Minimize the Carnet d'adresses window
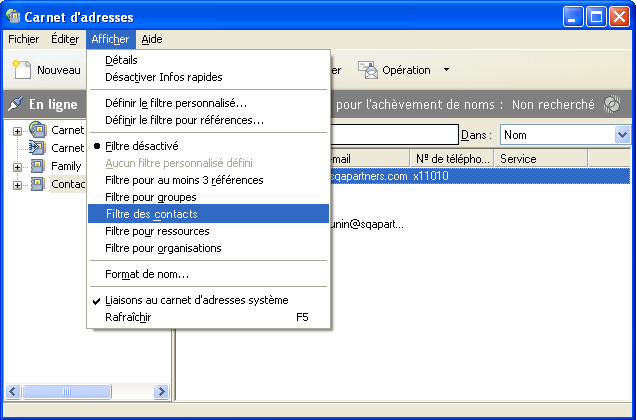 [x=573, y=17]
